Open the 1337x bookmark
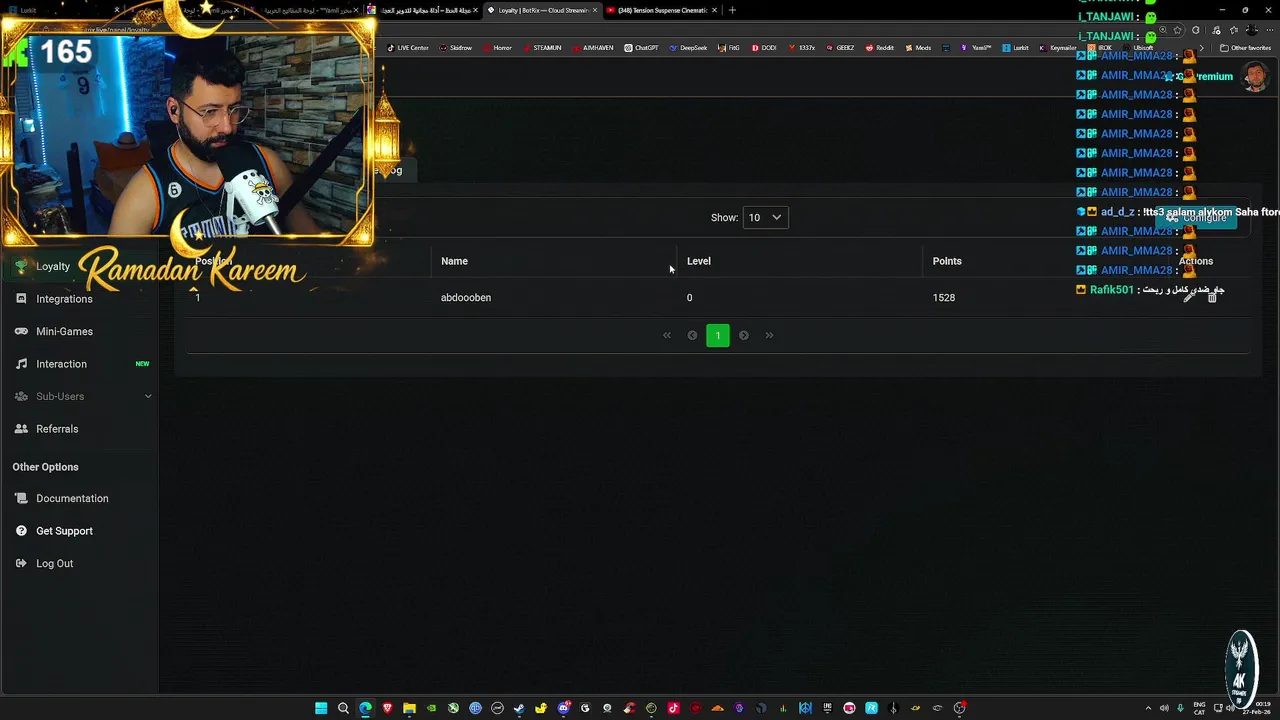 (x=801, y=48)
